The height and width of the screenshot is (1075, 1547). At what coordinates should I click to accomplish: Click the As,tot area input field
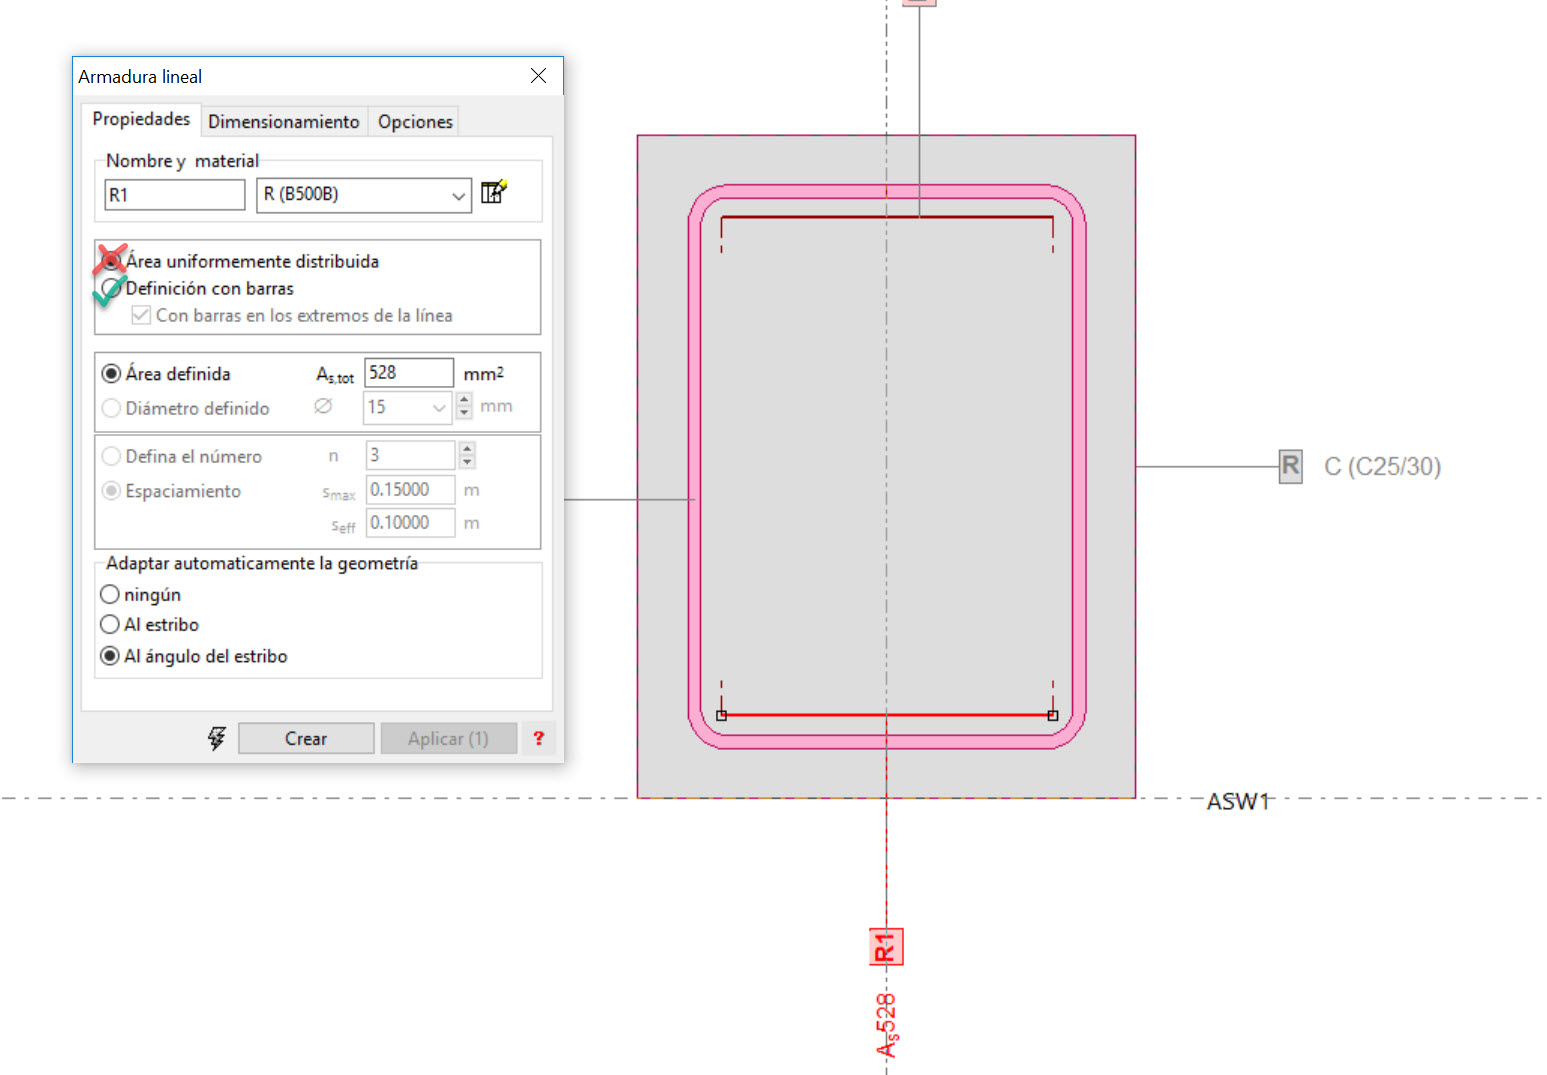pos(408,373)
